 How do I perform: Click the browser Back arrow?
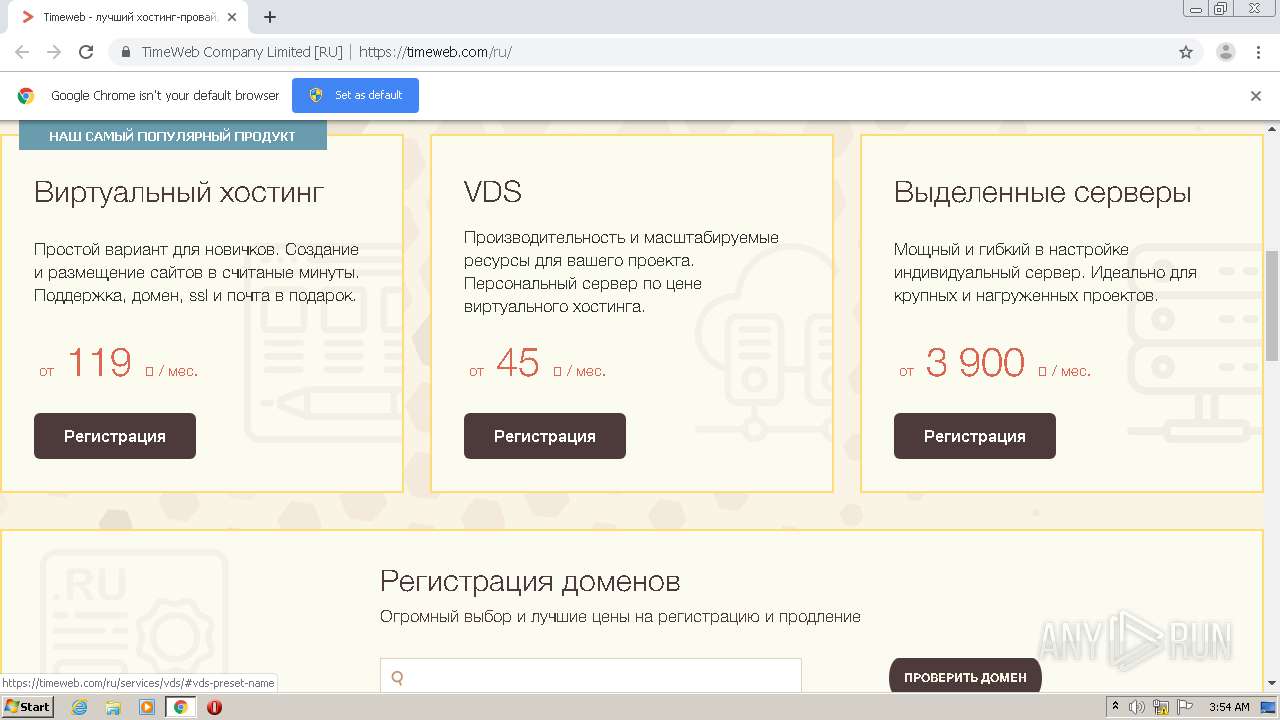[x=22, y=52]
